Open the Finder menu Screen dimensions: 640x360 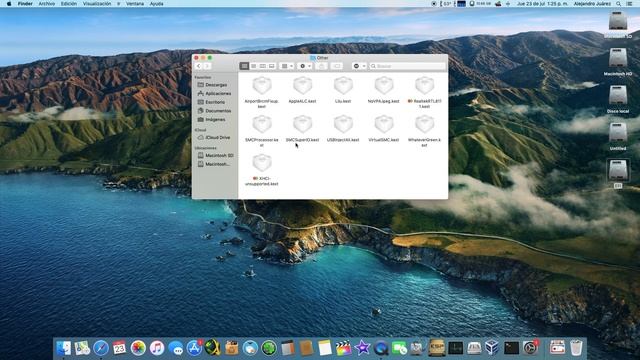(25, 4)
